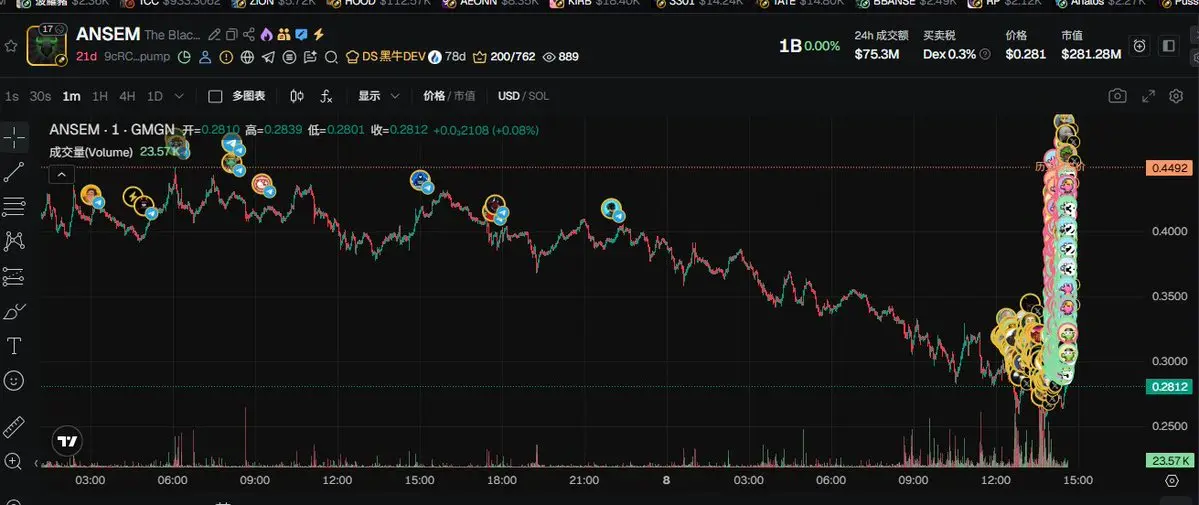Open the circled list icon in header row
The width and height of the screenshot is (1199, 505).
[x=289, y=57]
